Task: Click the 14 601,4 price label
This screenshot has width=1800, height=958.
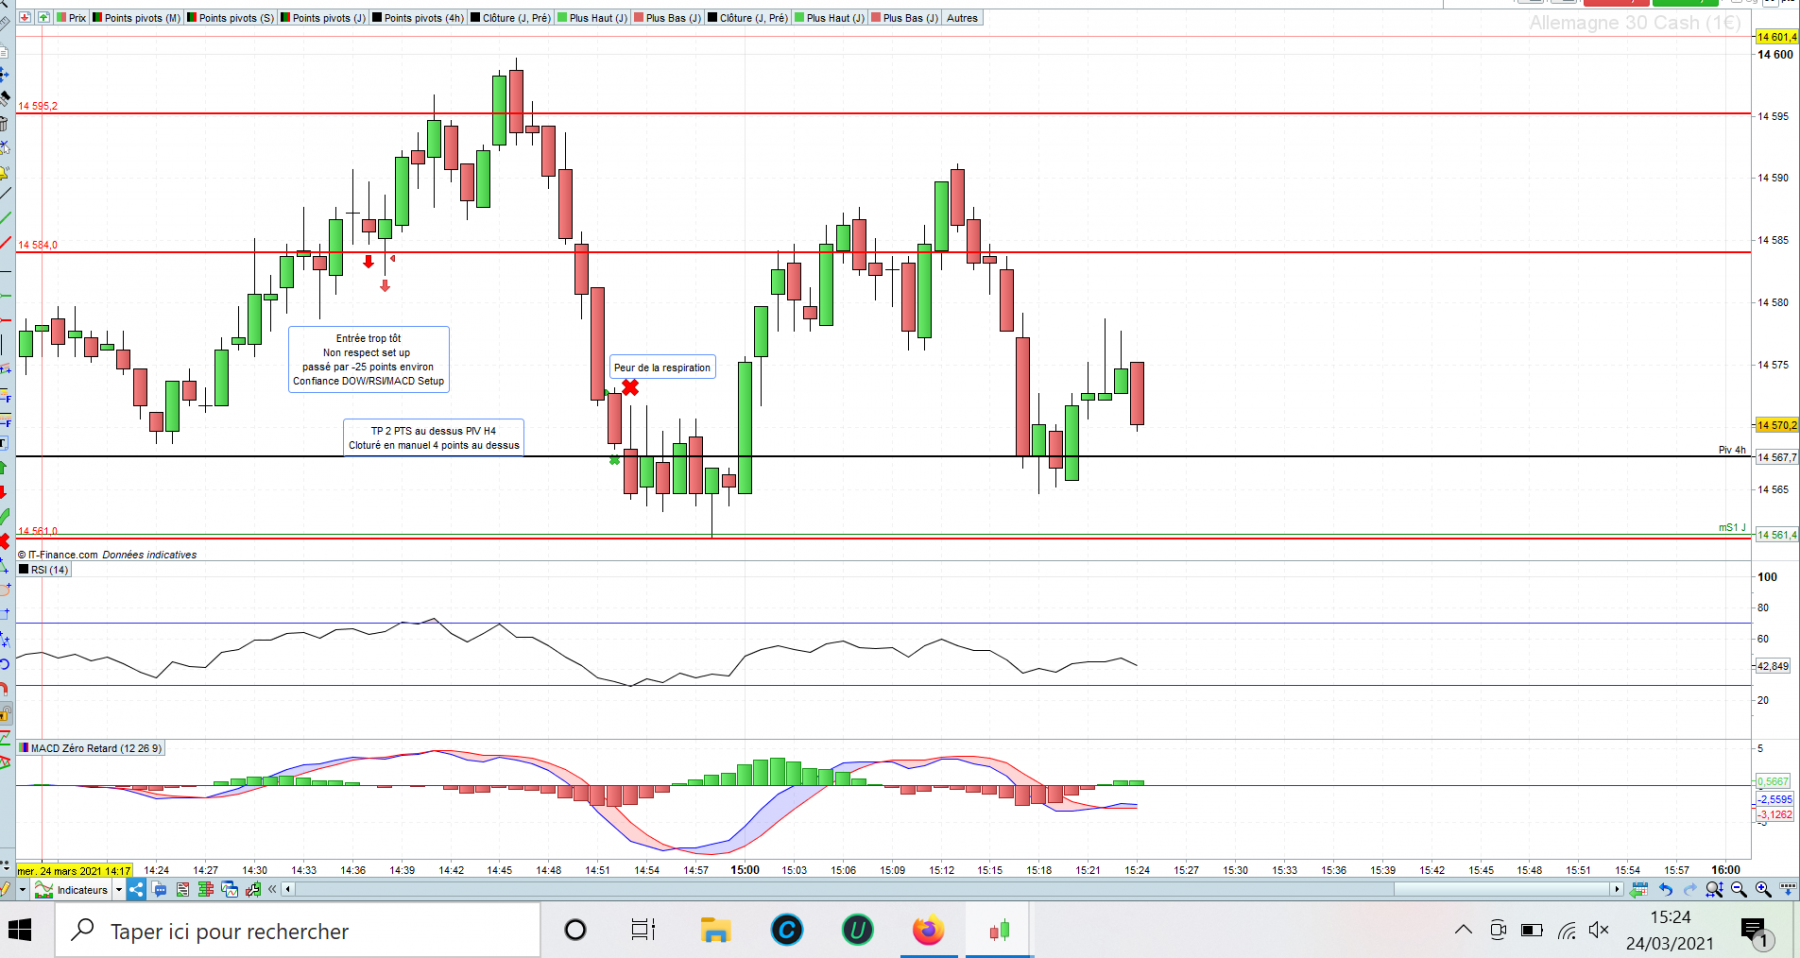Action: tap(1776, 37)
